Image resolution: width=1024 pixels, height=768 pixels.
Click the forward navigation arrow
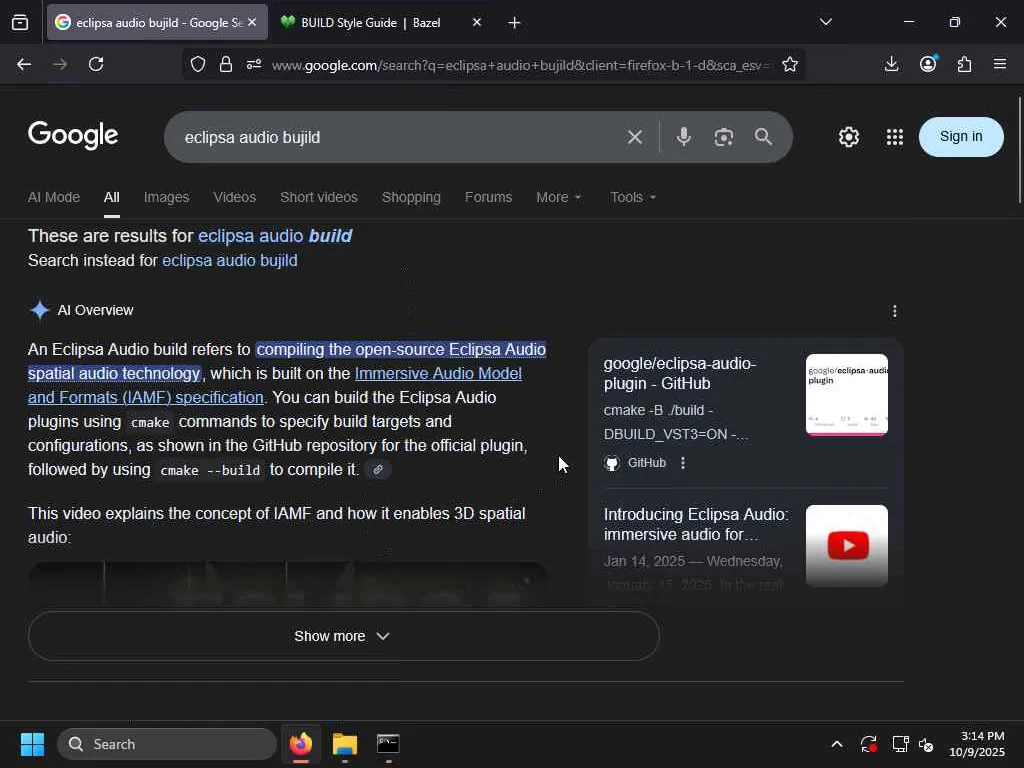coord(60,64)
